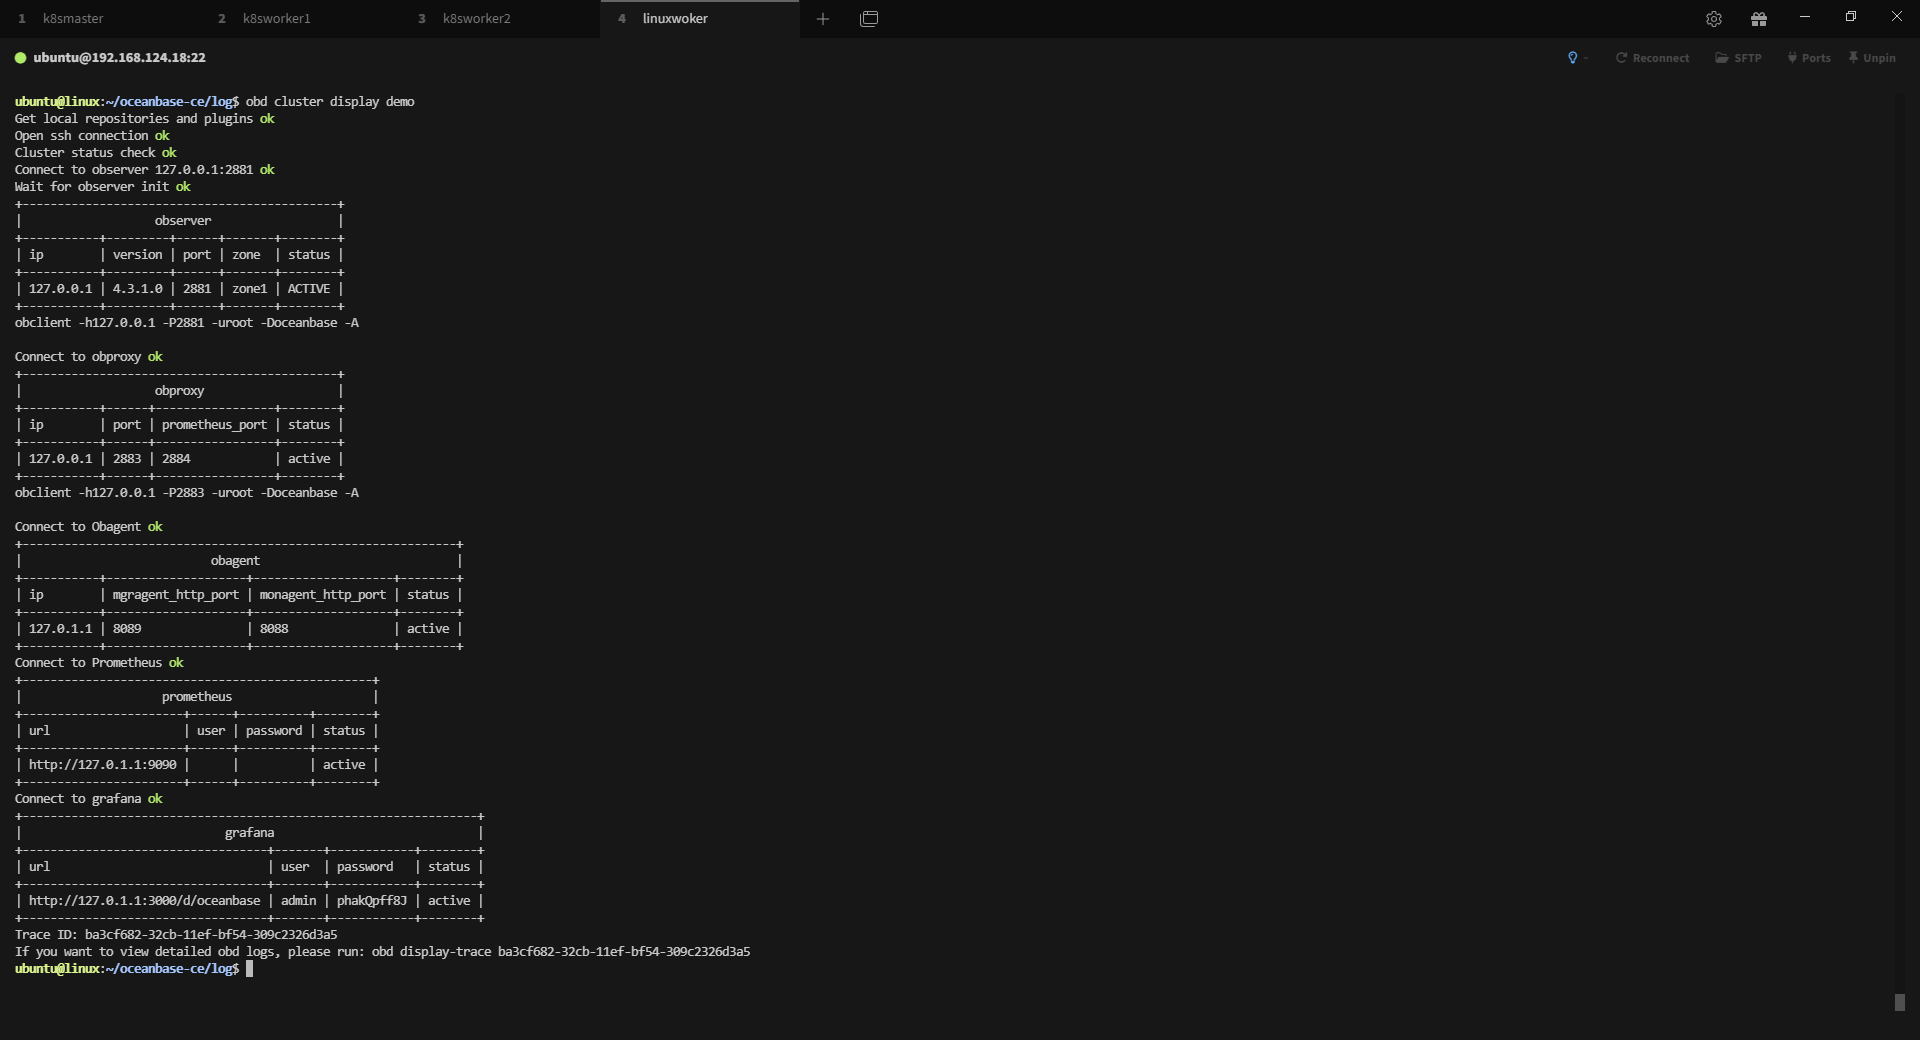The image size is (1920, 1040).
Task: Click the terminal cursor at the prompt
Action: pos(250,968)
